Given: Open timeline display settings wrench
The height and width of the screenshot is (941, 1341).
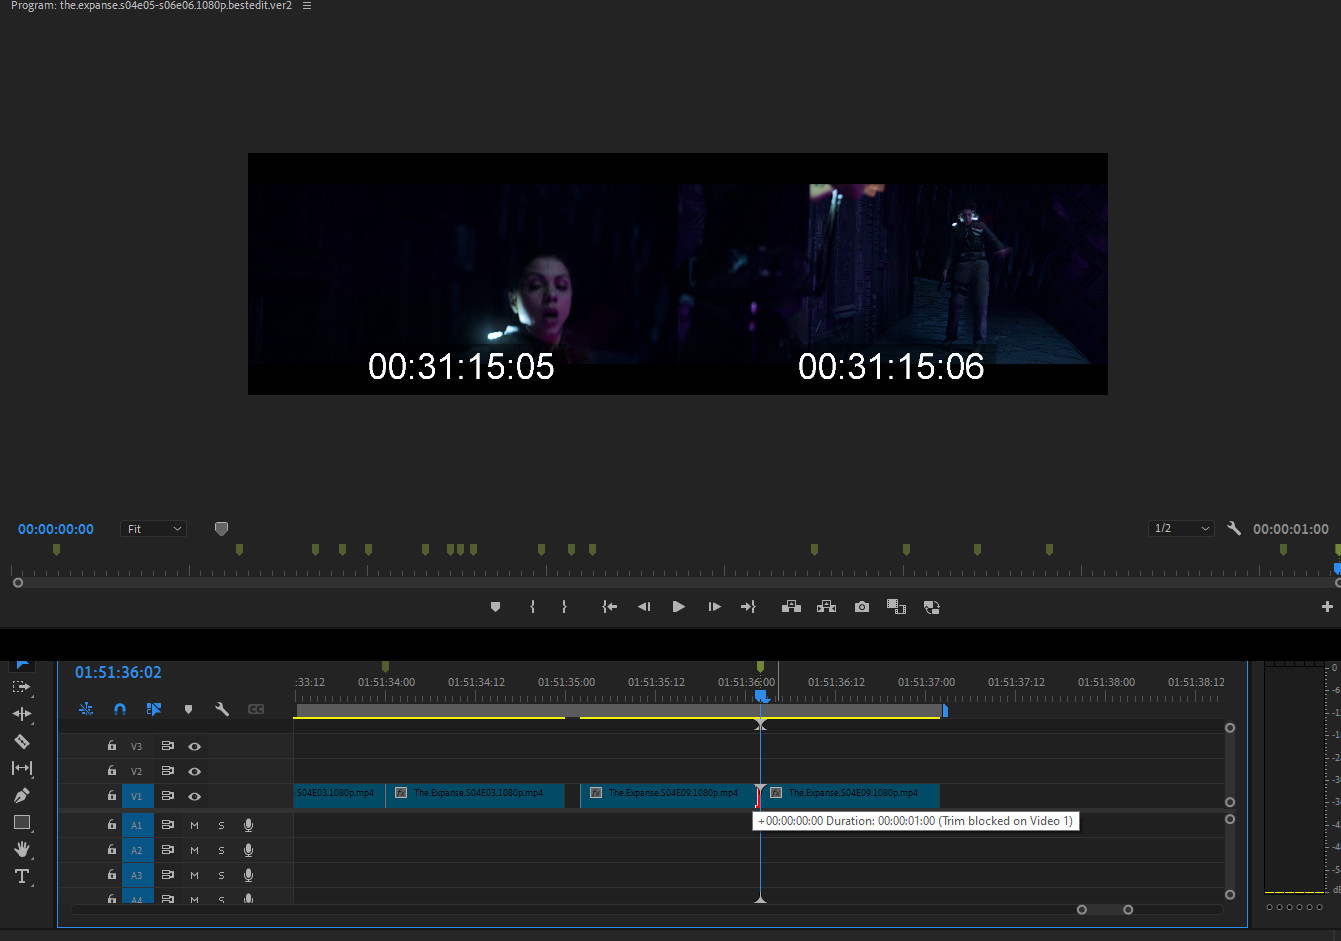Looking at the screenshot, I should click(x=222, y=709).
